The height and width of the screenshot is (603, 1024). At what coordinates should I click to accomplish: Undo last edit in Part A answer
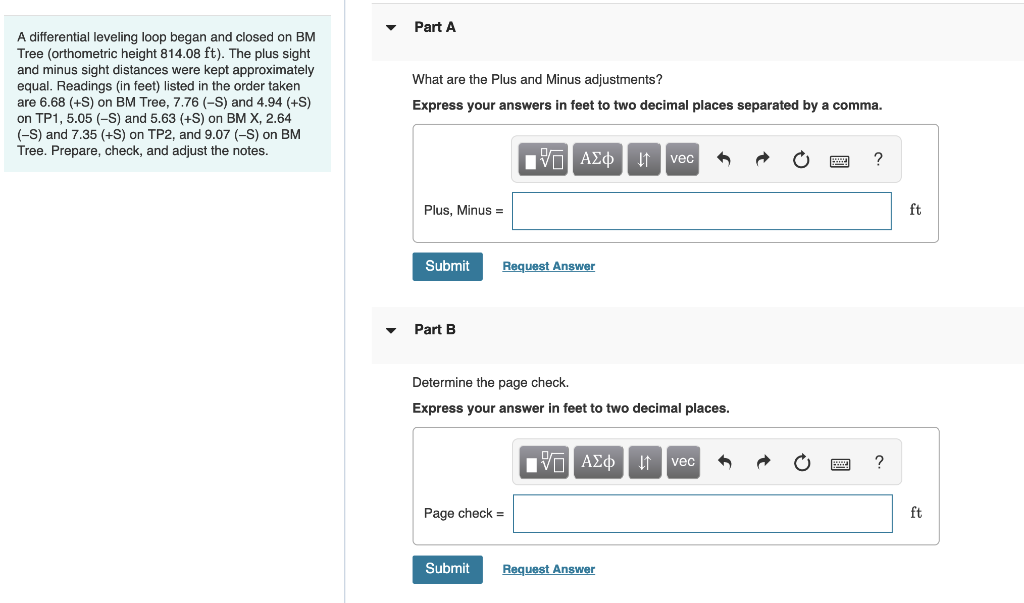click(x=724, y=159)
